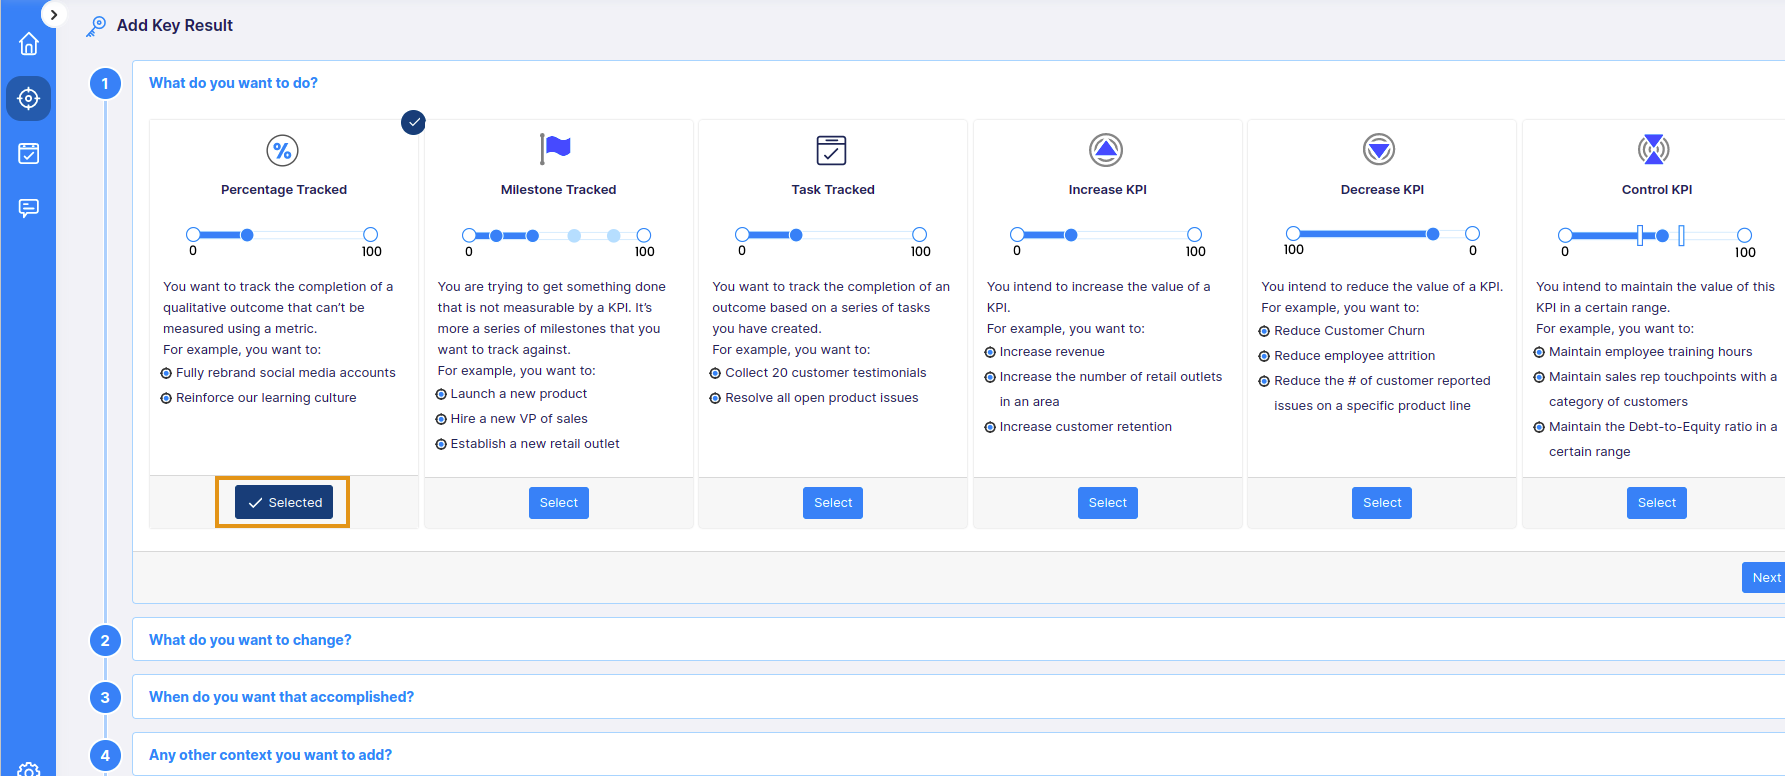The width and height of the screenshot is (1785, 776).
Task: Collapse 'What do you want to do?' section
Action: click(x=233, y=83)
